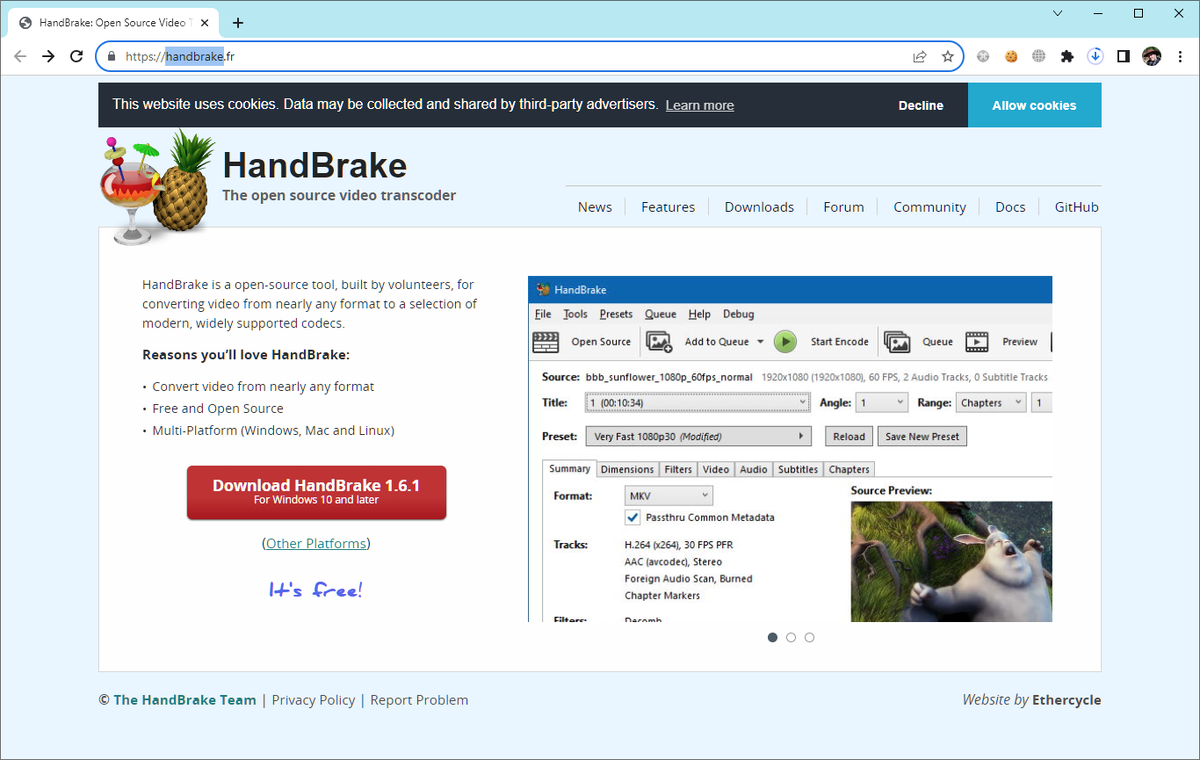Open the Presets menu in screenshot
Screen dimensions: 1200x760
(616, 314)
